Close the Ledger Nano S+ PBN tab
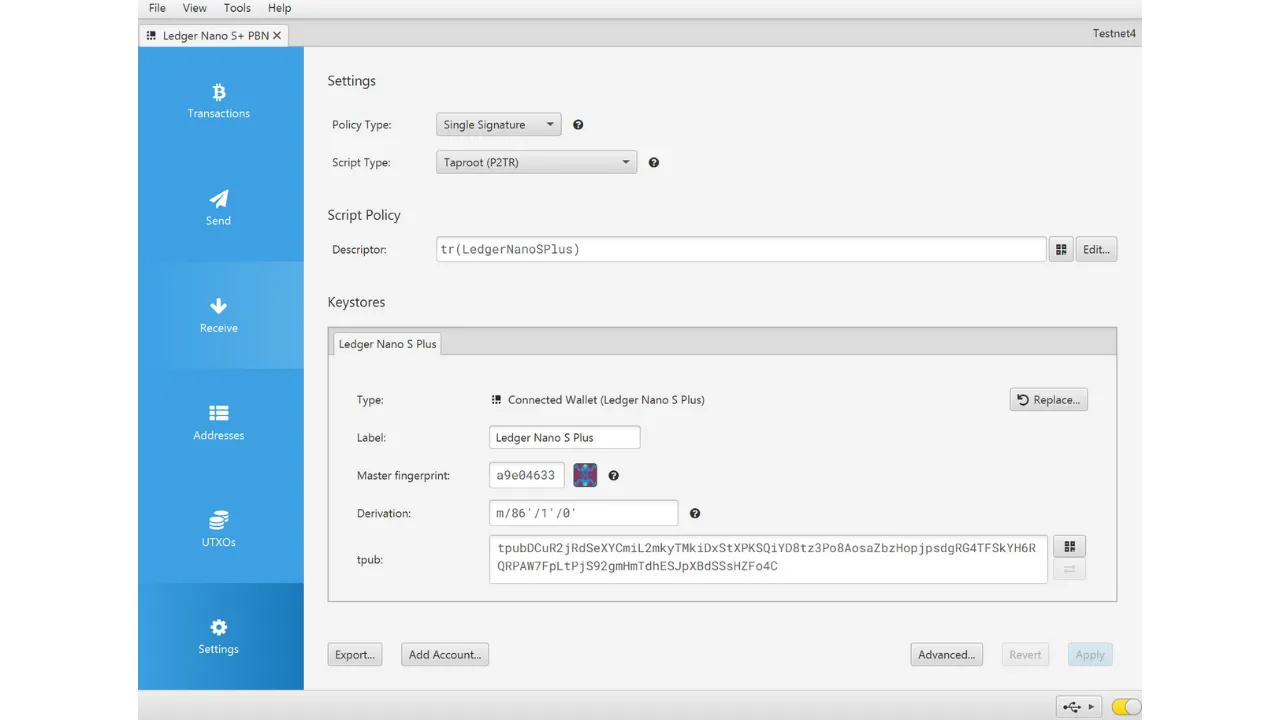 coord(277,35)
